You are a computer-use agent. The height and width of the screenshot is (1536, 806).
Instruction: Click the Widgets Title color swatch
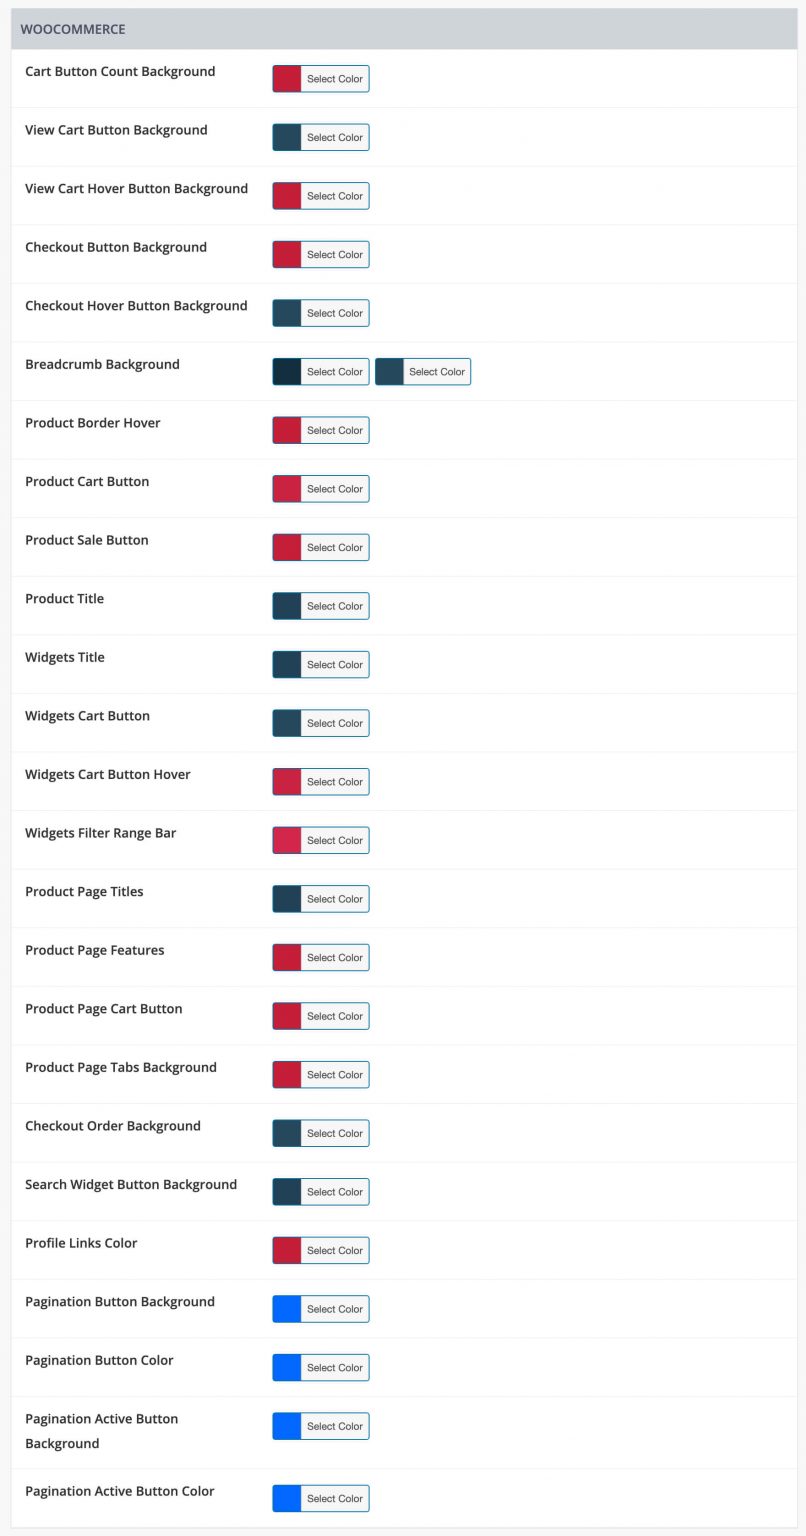tap(287, 665)
